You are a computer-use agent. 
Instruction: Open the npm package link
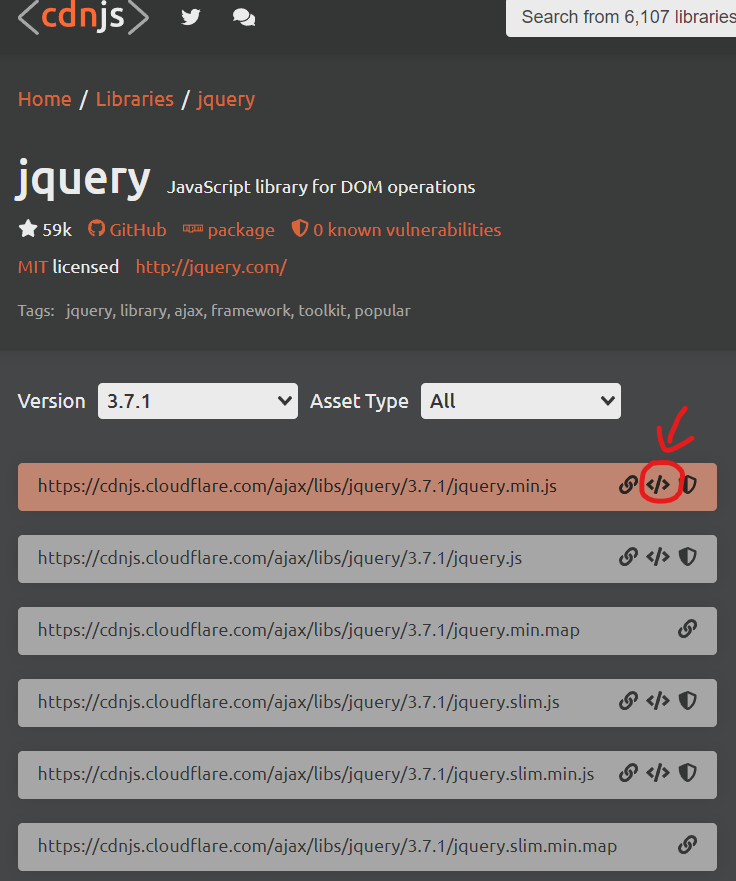pyautogui.click(x=229, y=230)
